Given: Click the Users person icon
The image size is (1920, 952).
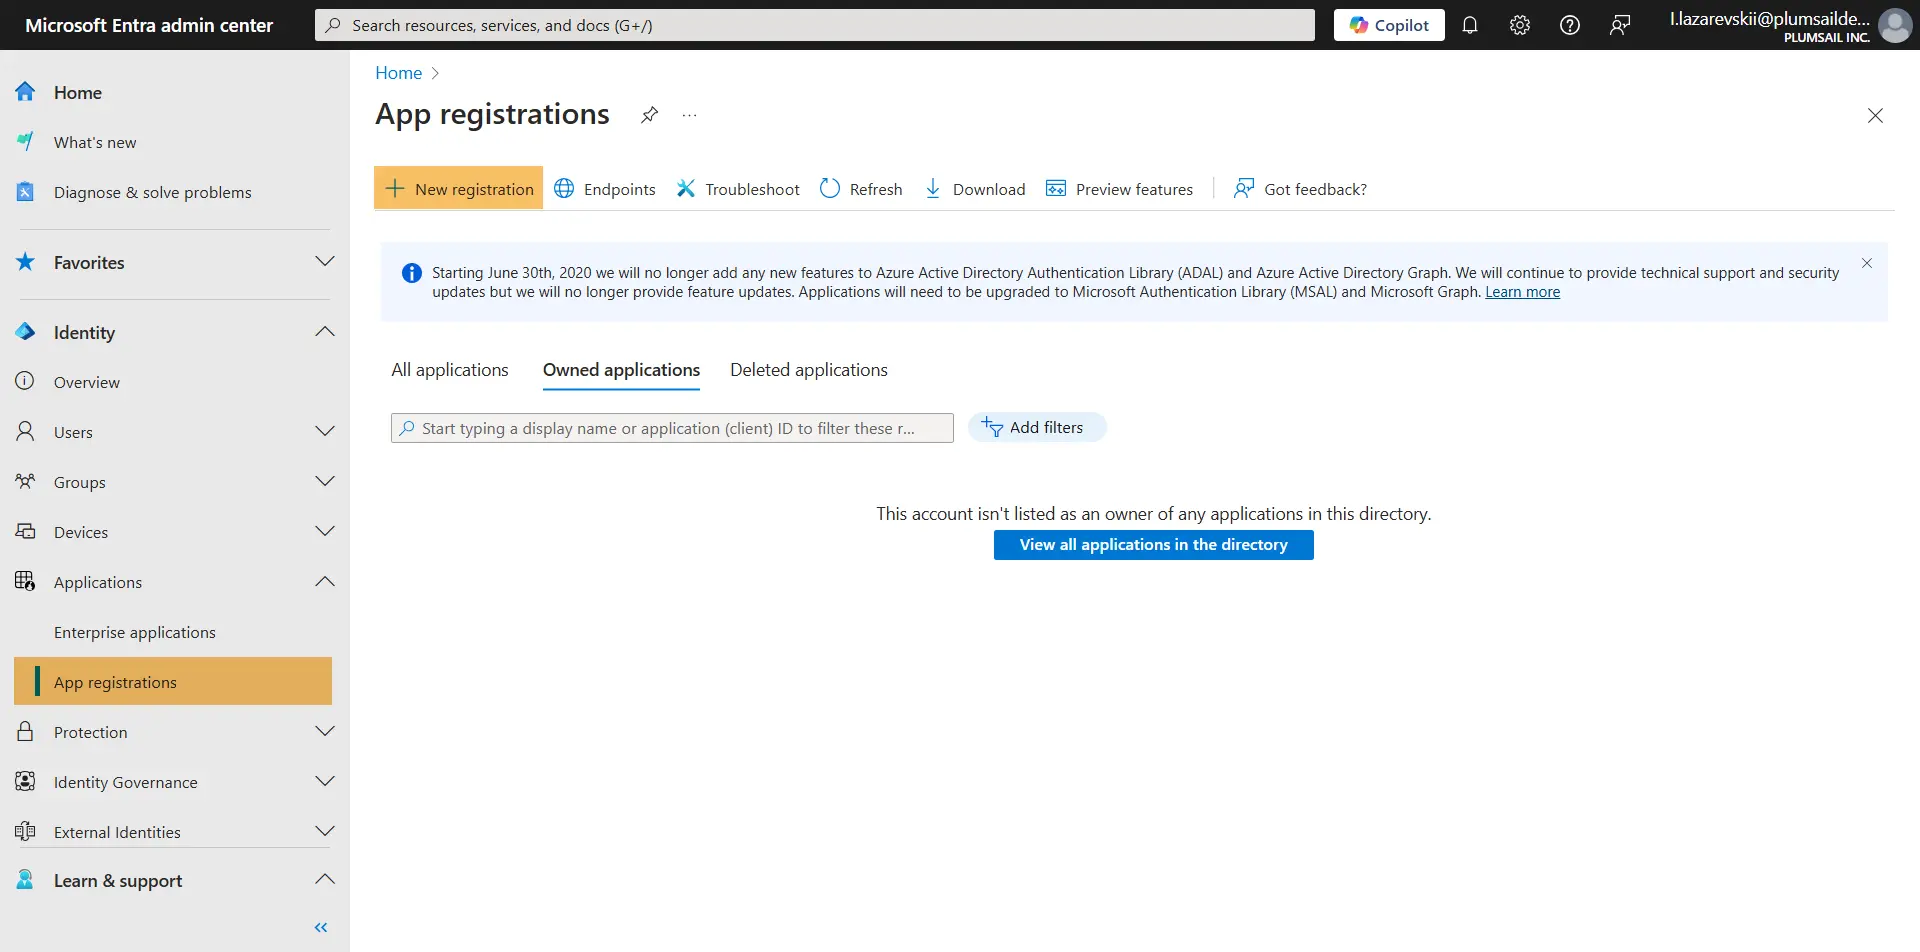Looking at the screenshot, I should coord(25,431).
